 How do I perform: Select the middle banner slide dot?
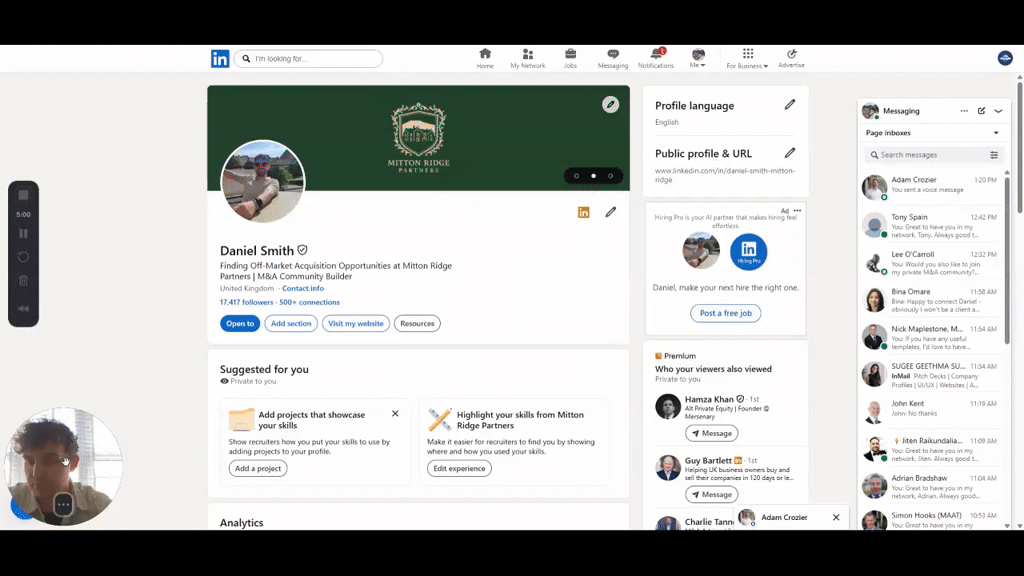[593, 176]
